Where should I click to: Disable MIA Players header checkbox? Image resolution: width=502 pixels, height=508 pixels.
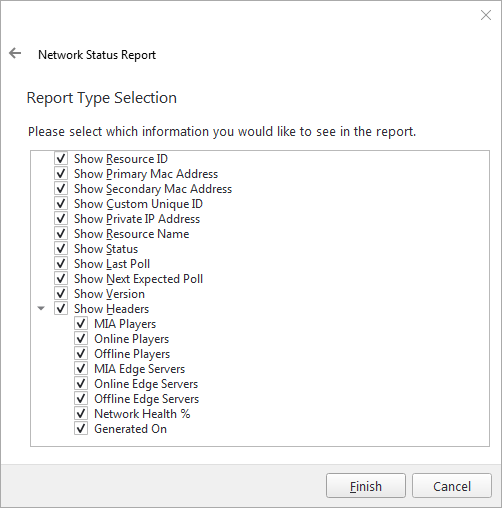81,323
